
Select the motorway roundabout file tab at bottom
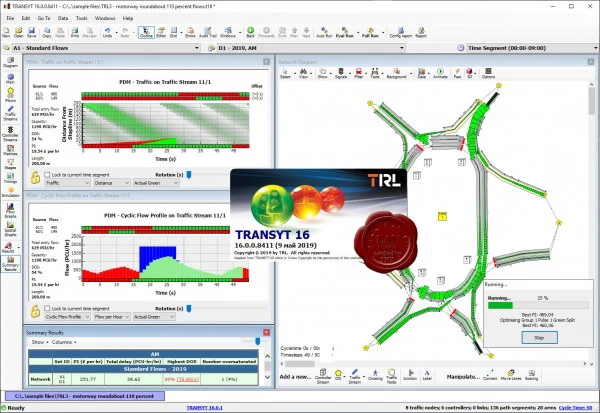[x=85, y=396]
